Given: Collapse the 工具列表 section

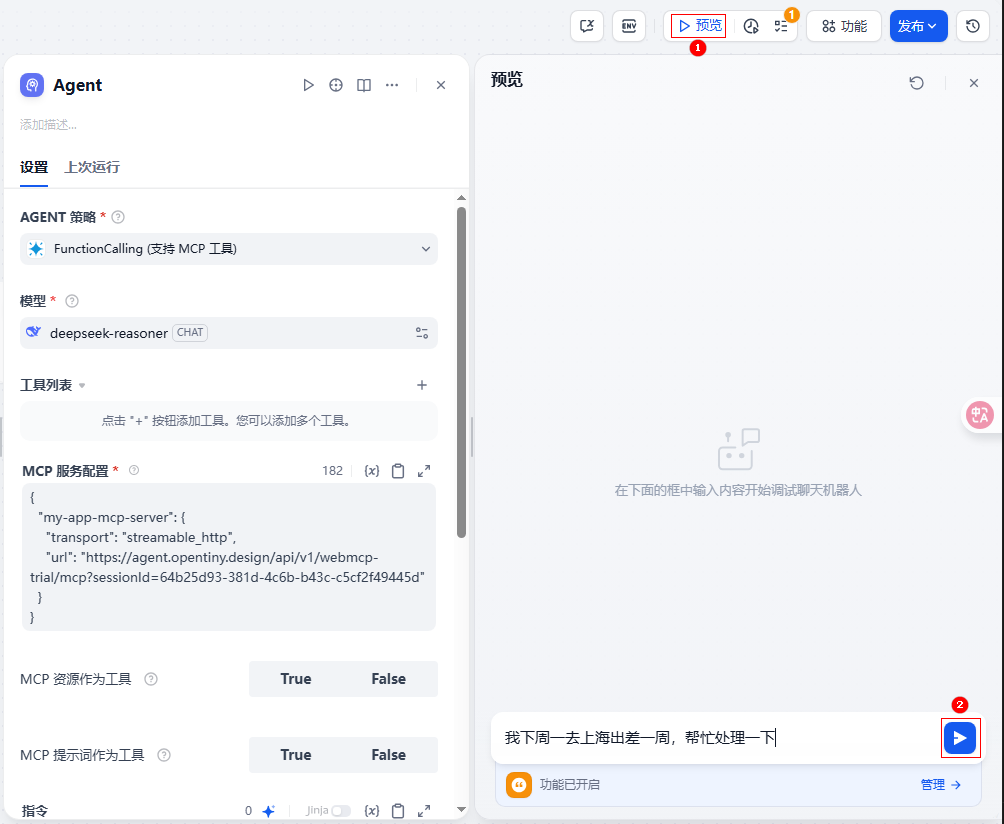Looking at the screenshot, I should pos(82,386).
